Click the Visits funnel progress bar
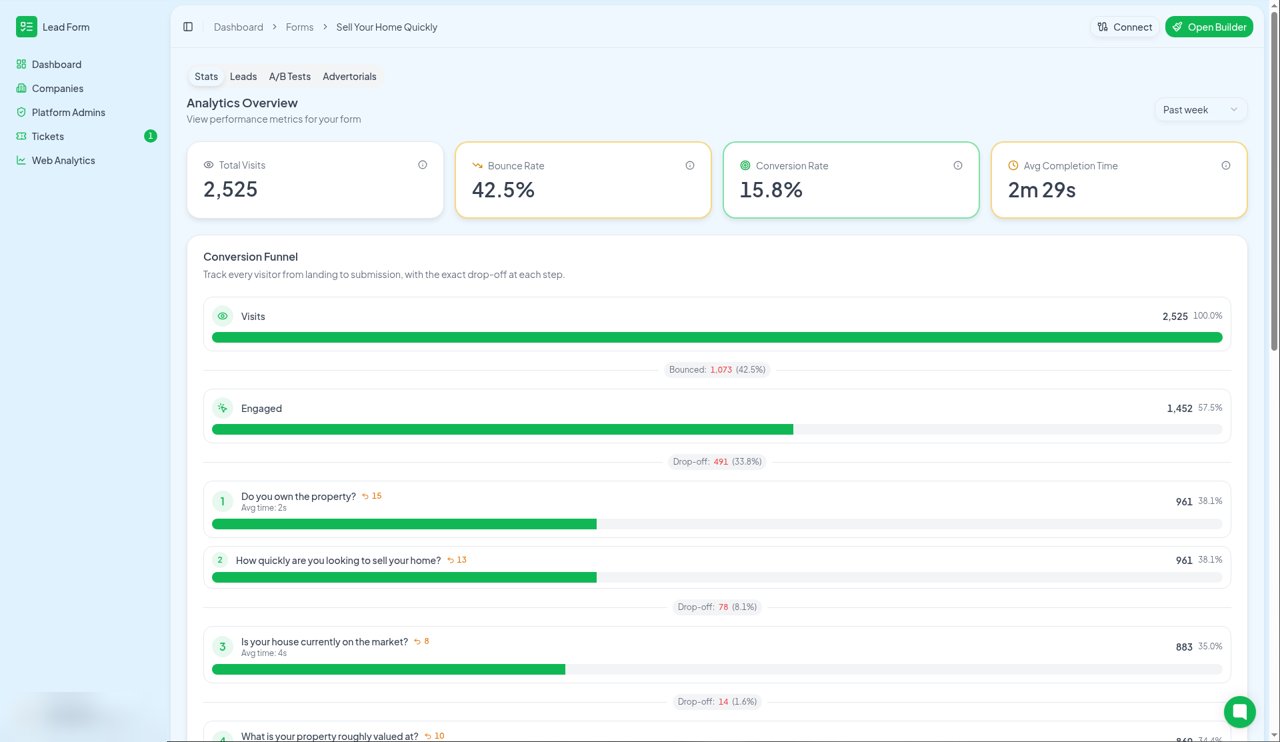This screenshot has width=1280, height=742. (717, 337)
